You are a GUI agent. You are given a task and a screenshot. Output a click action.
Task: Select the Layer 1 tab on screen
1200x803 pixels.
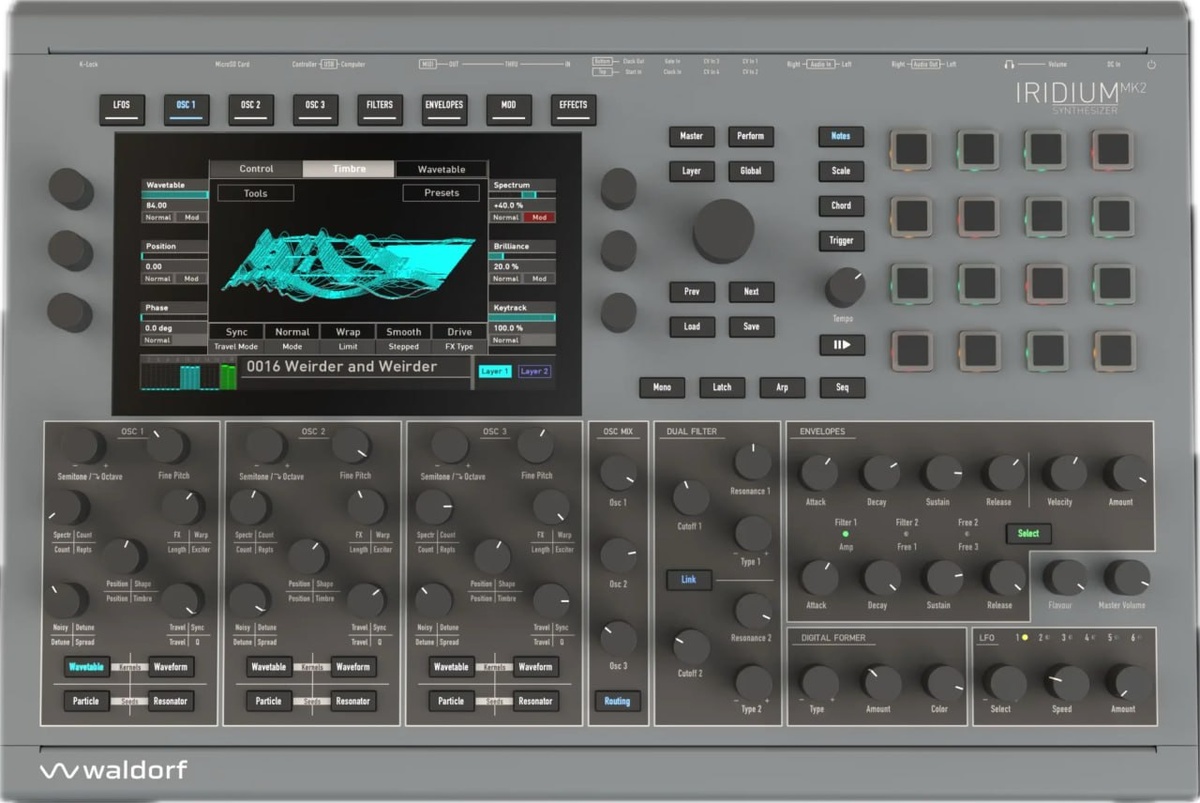coord(494,371)
